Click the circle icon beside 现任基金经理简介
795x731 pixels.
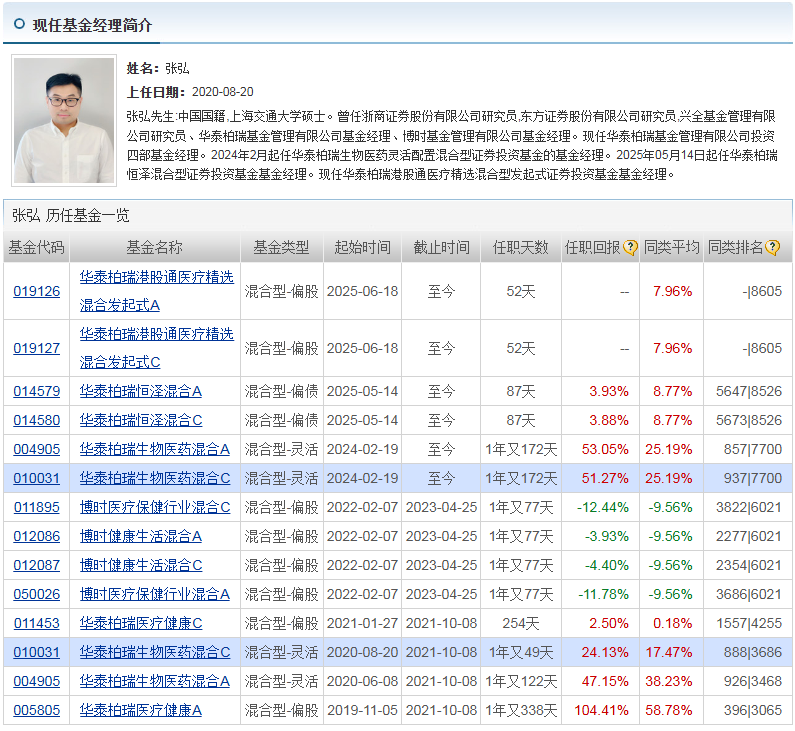pos(19,24)
